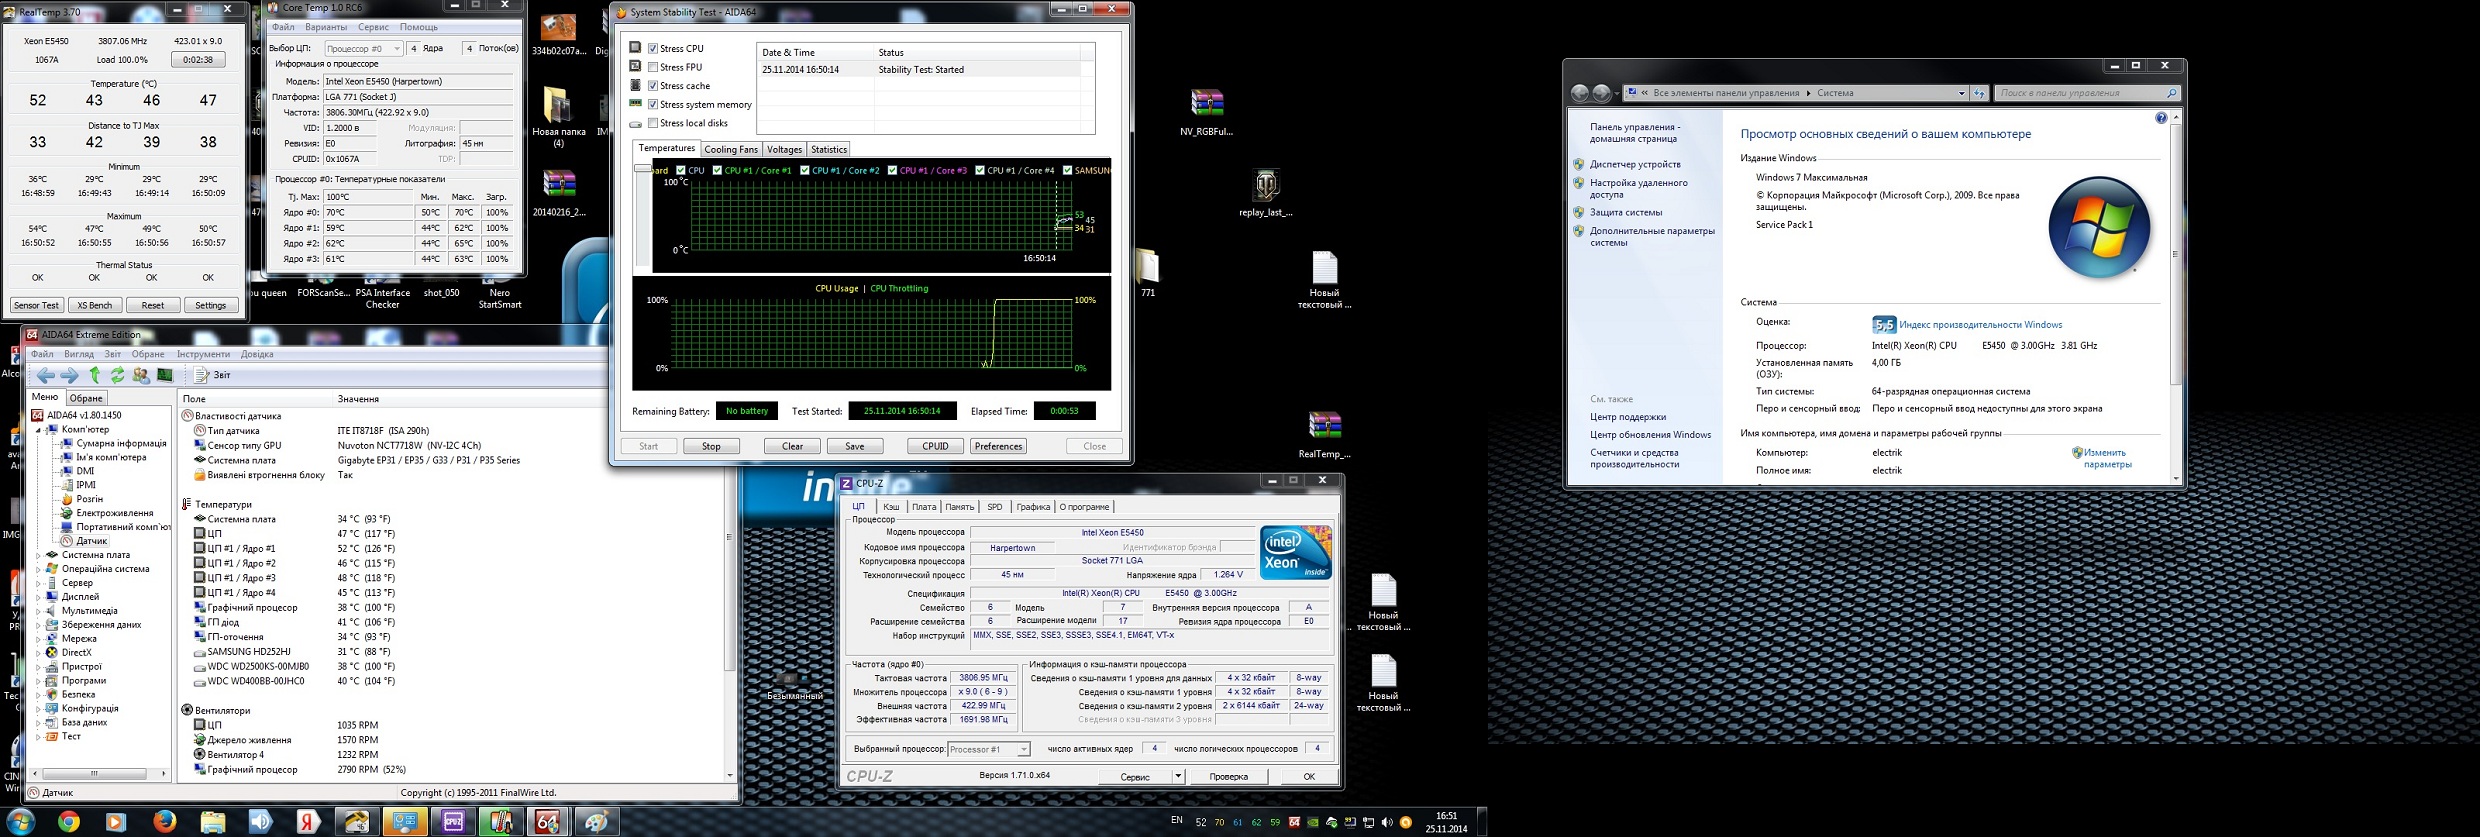Open the selected processor dropdown in CPU-Z
2480x837 pixels.
point(988,749)
